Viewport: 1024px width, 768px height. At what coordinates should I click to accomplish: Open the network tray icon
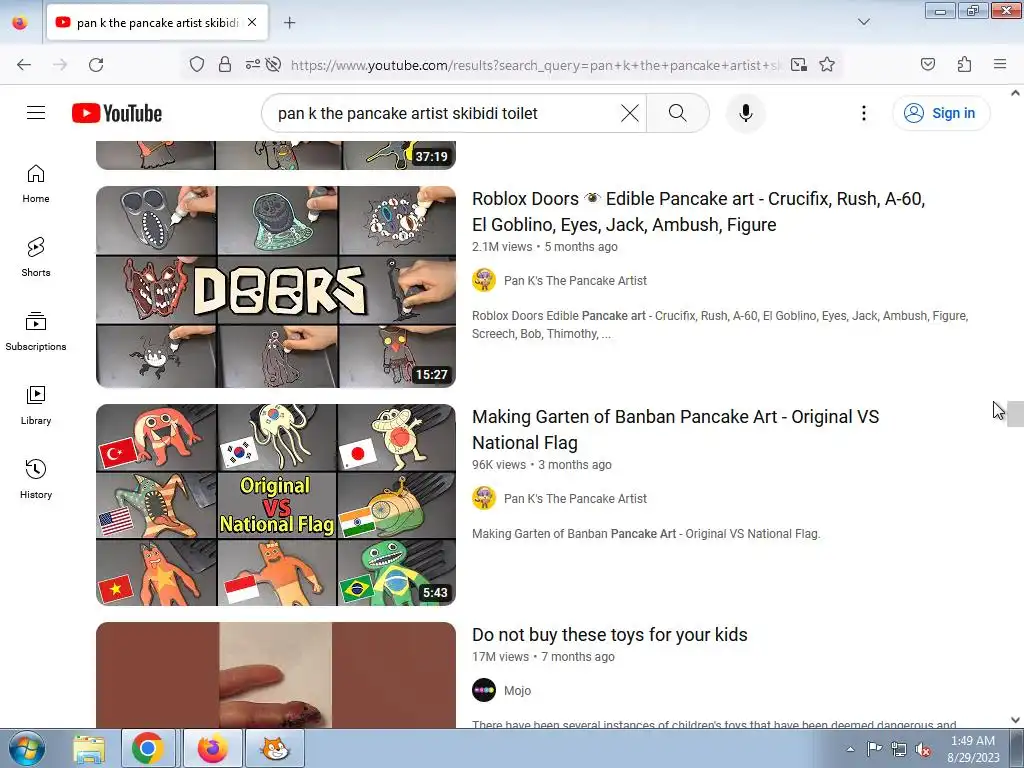point(899,750)
